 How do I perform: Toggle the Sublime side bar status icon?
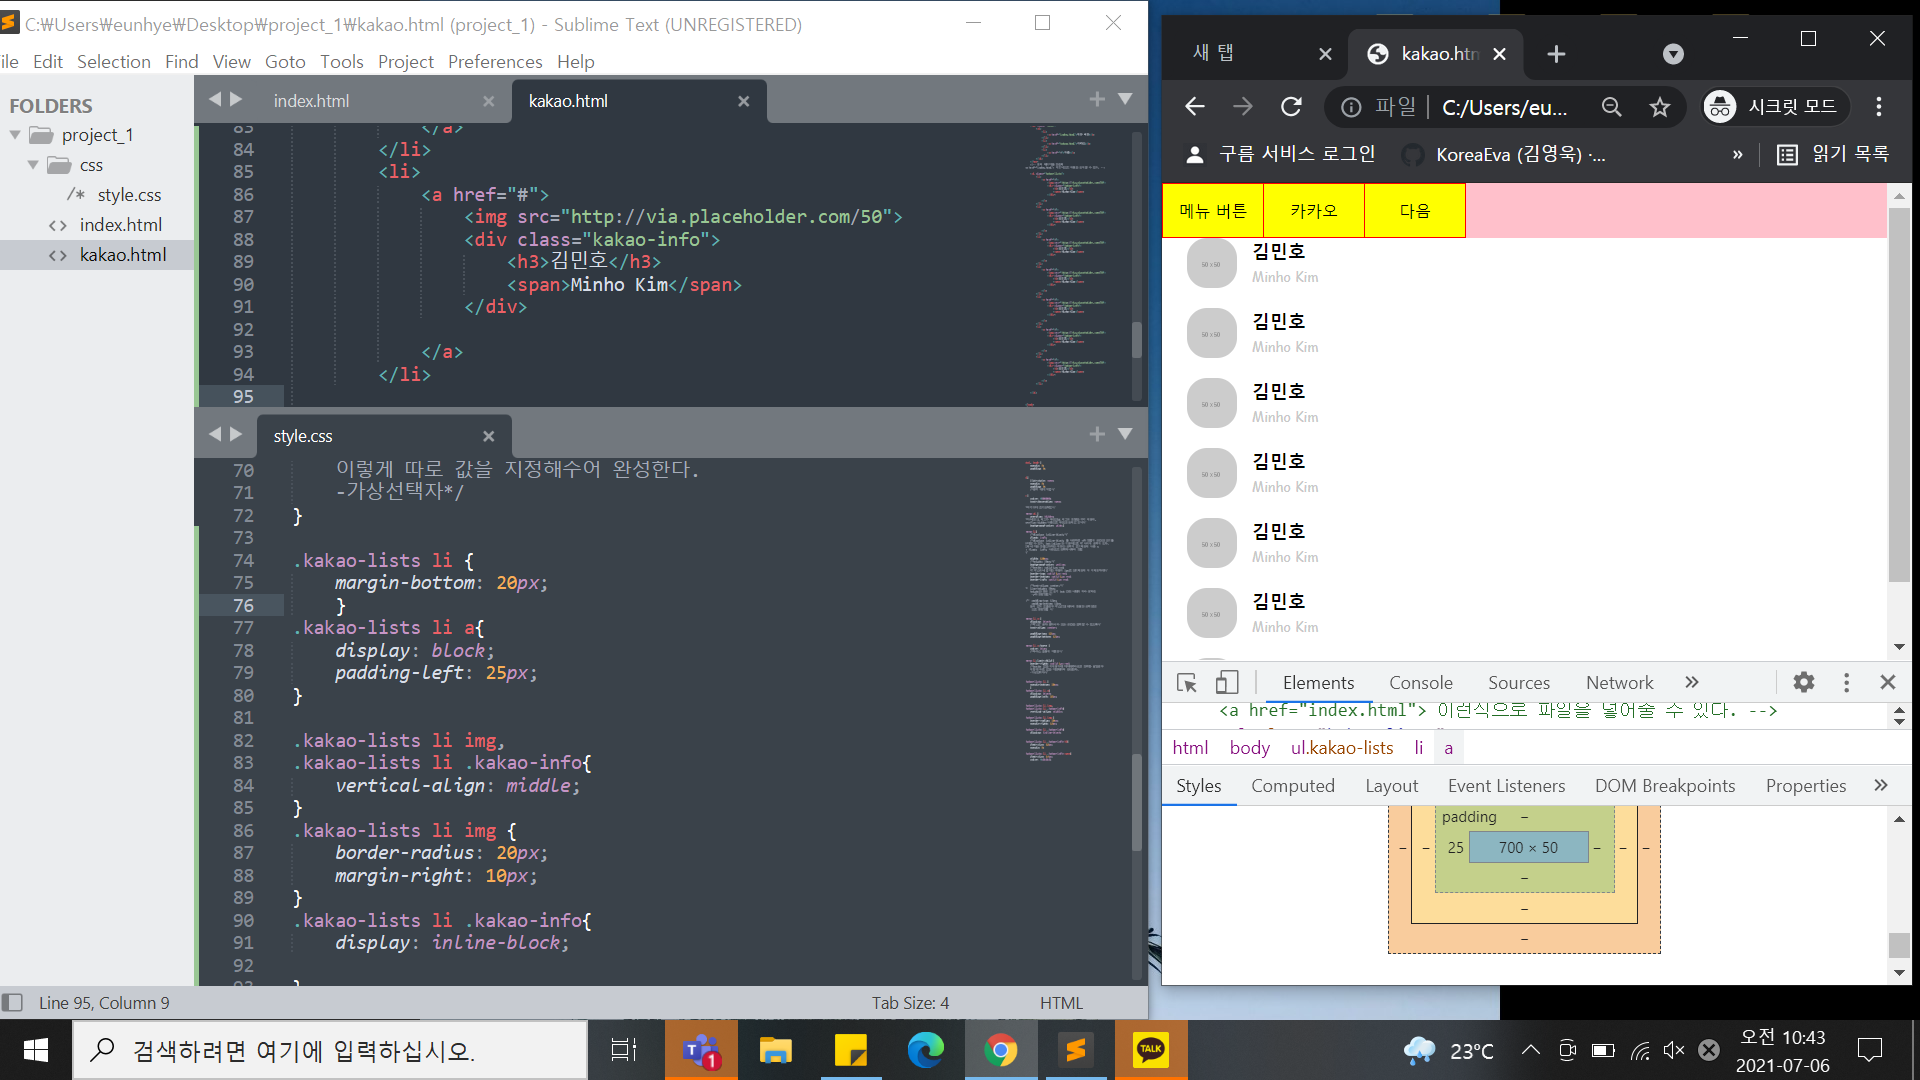13,1002
